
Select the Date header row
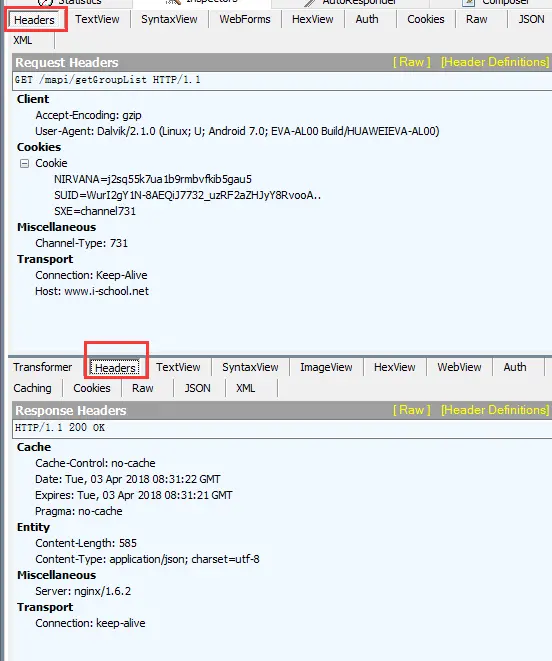[128, 479]
